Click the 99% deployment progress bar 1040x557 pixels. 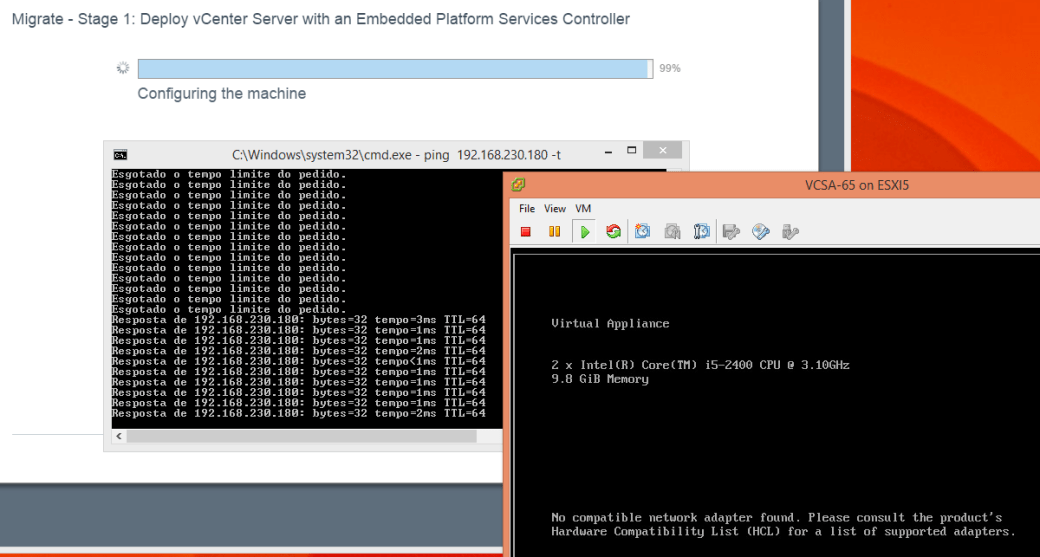point(393,69)
